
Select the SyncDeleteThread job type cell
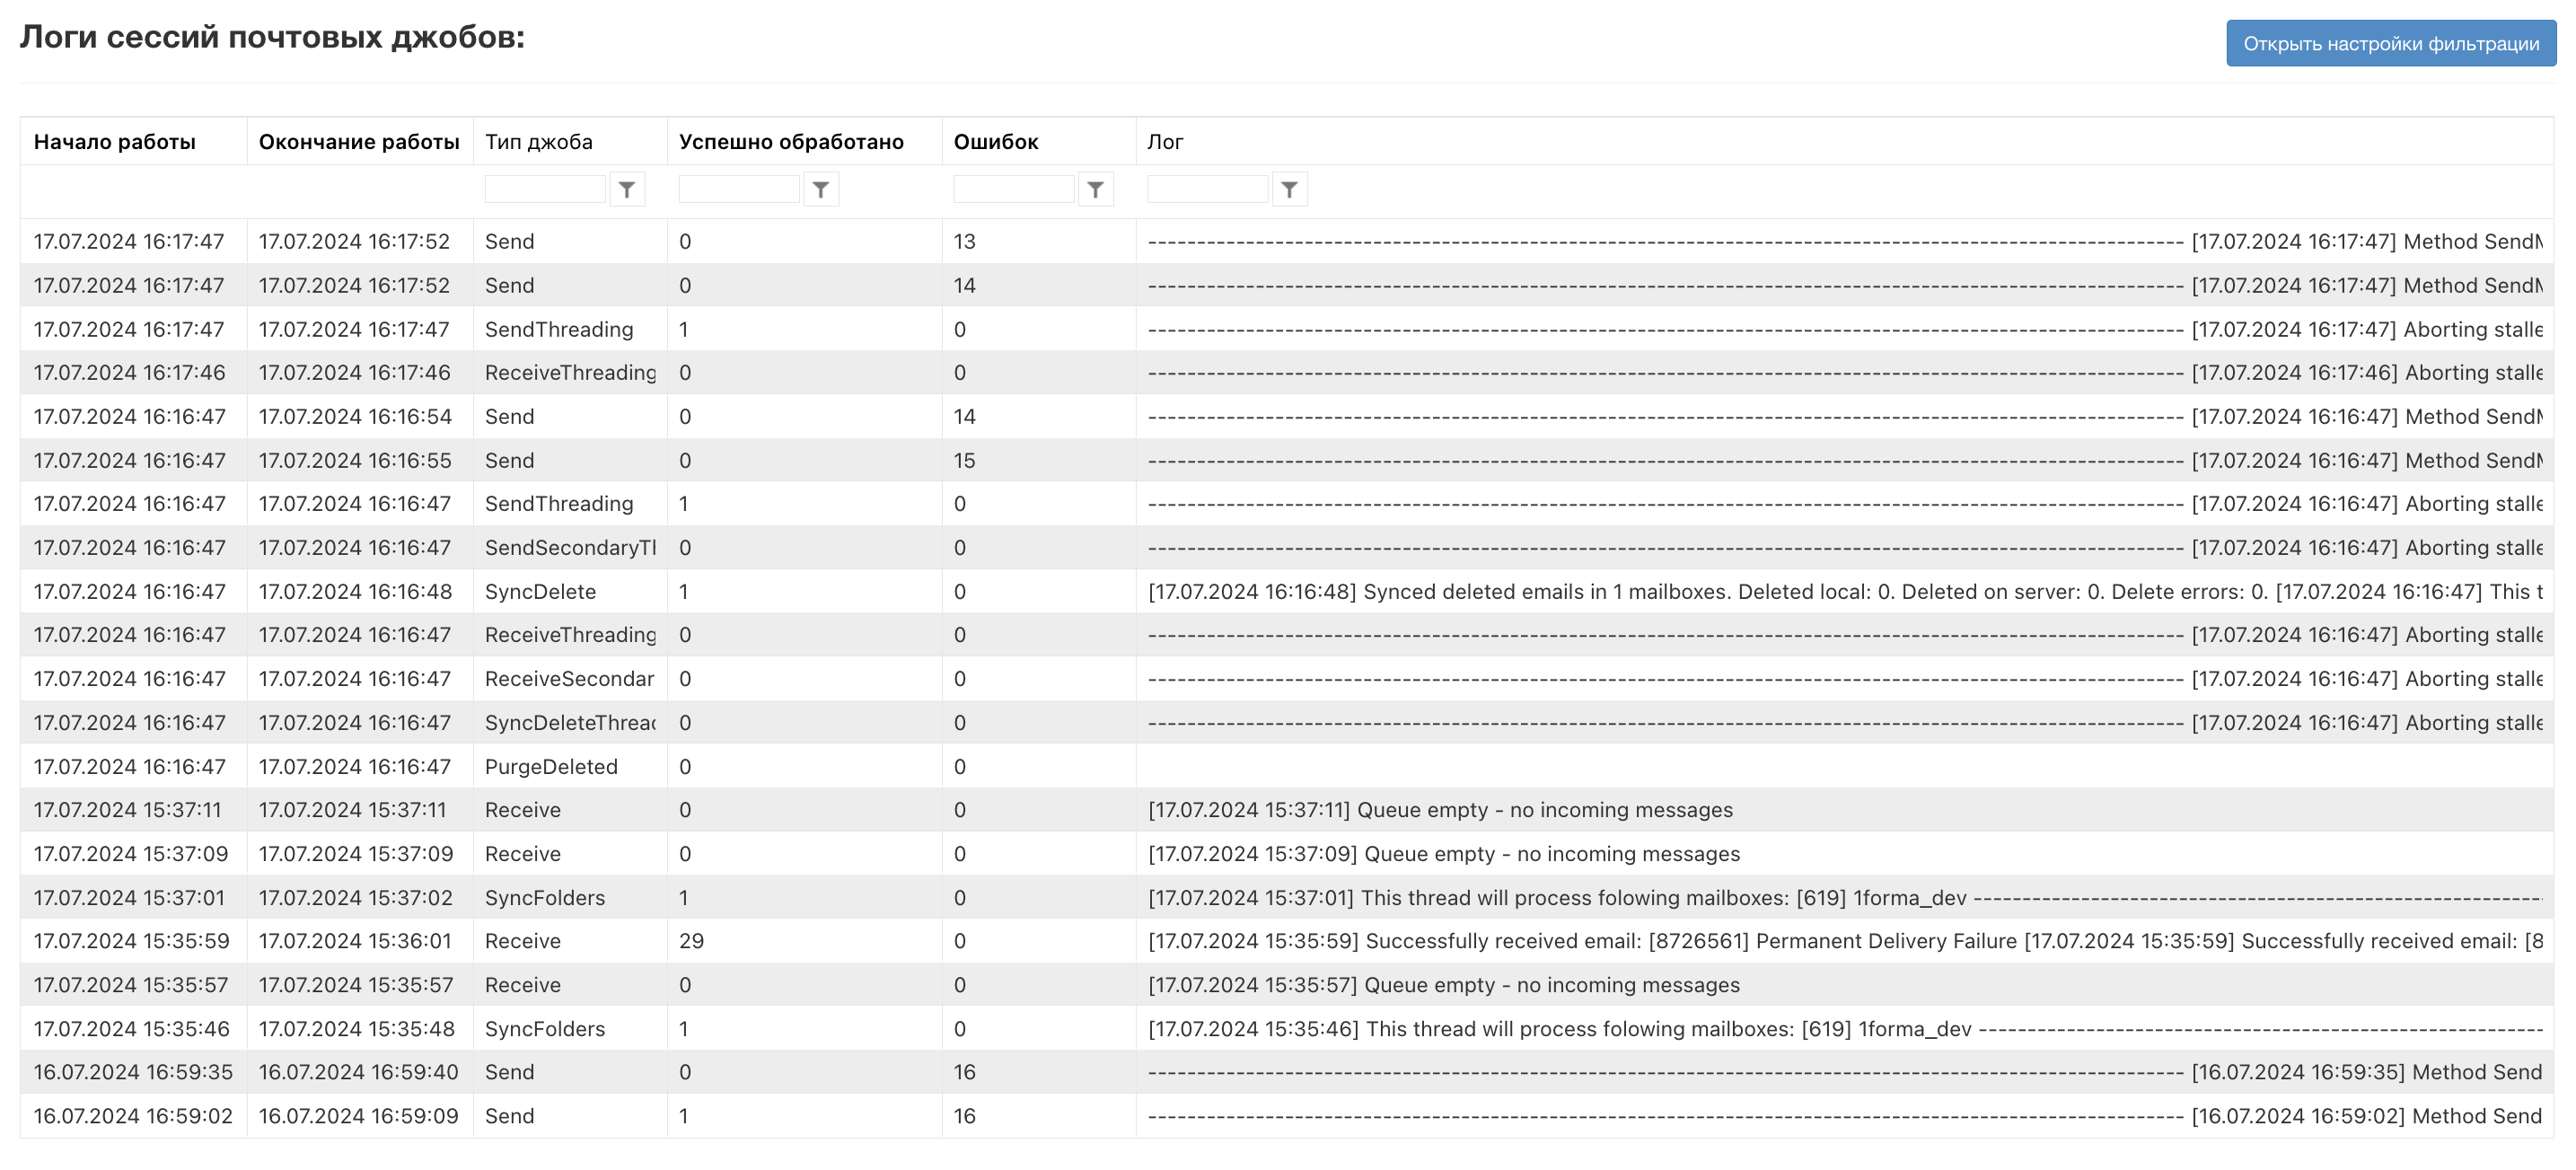point(571,723)
